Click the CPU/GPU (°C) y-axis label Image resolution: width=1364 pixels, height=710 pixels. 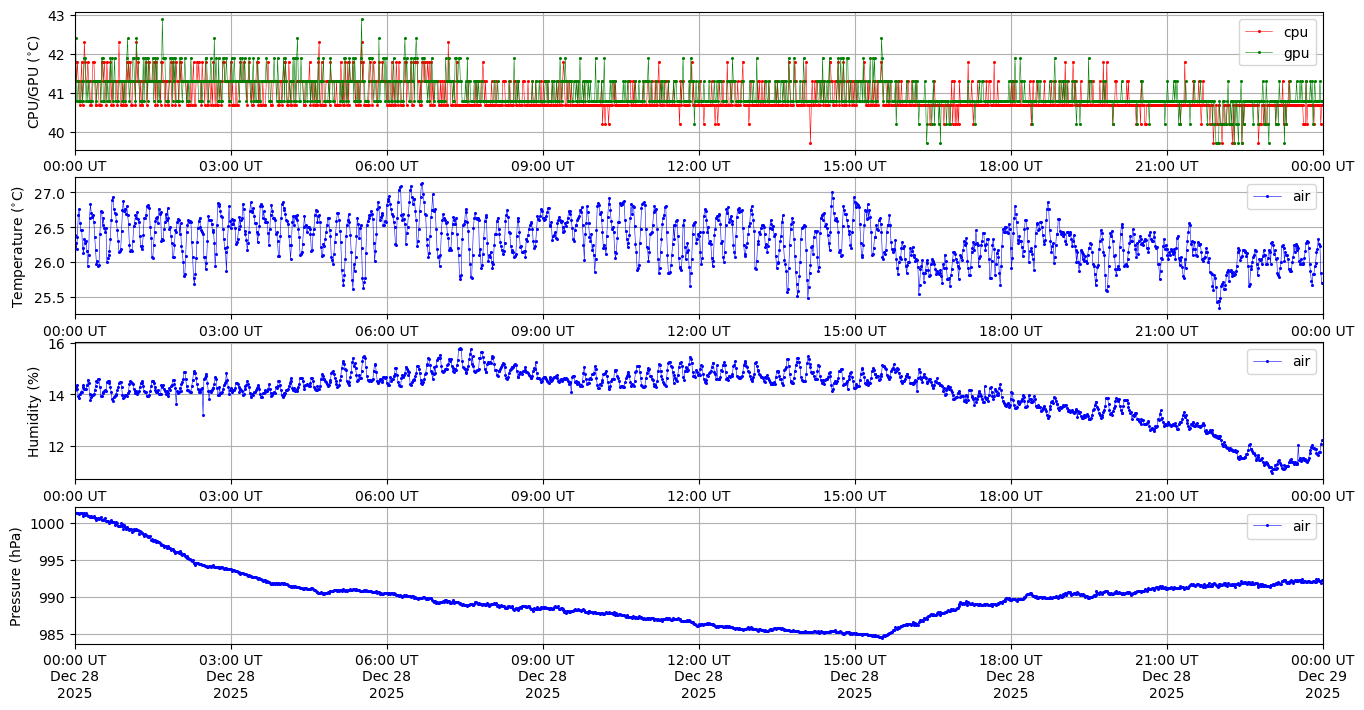33,82
